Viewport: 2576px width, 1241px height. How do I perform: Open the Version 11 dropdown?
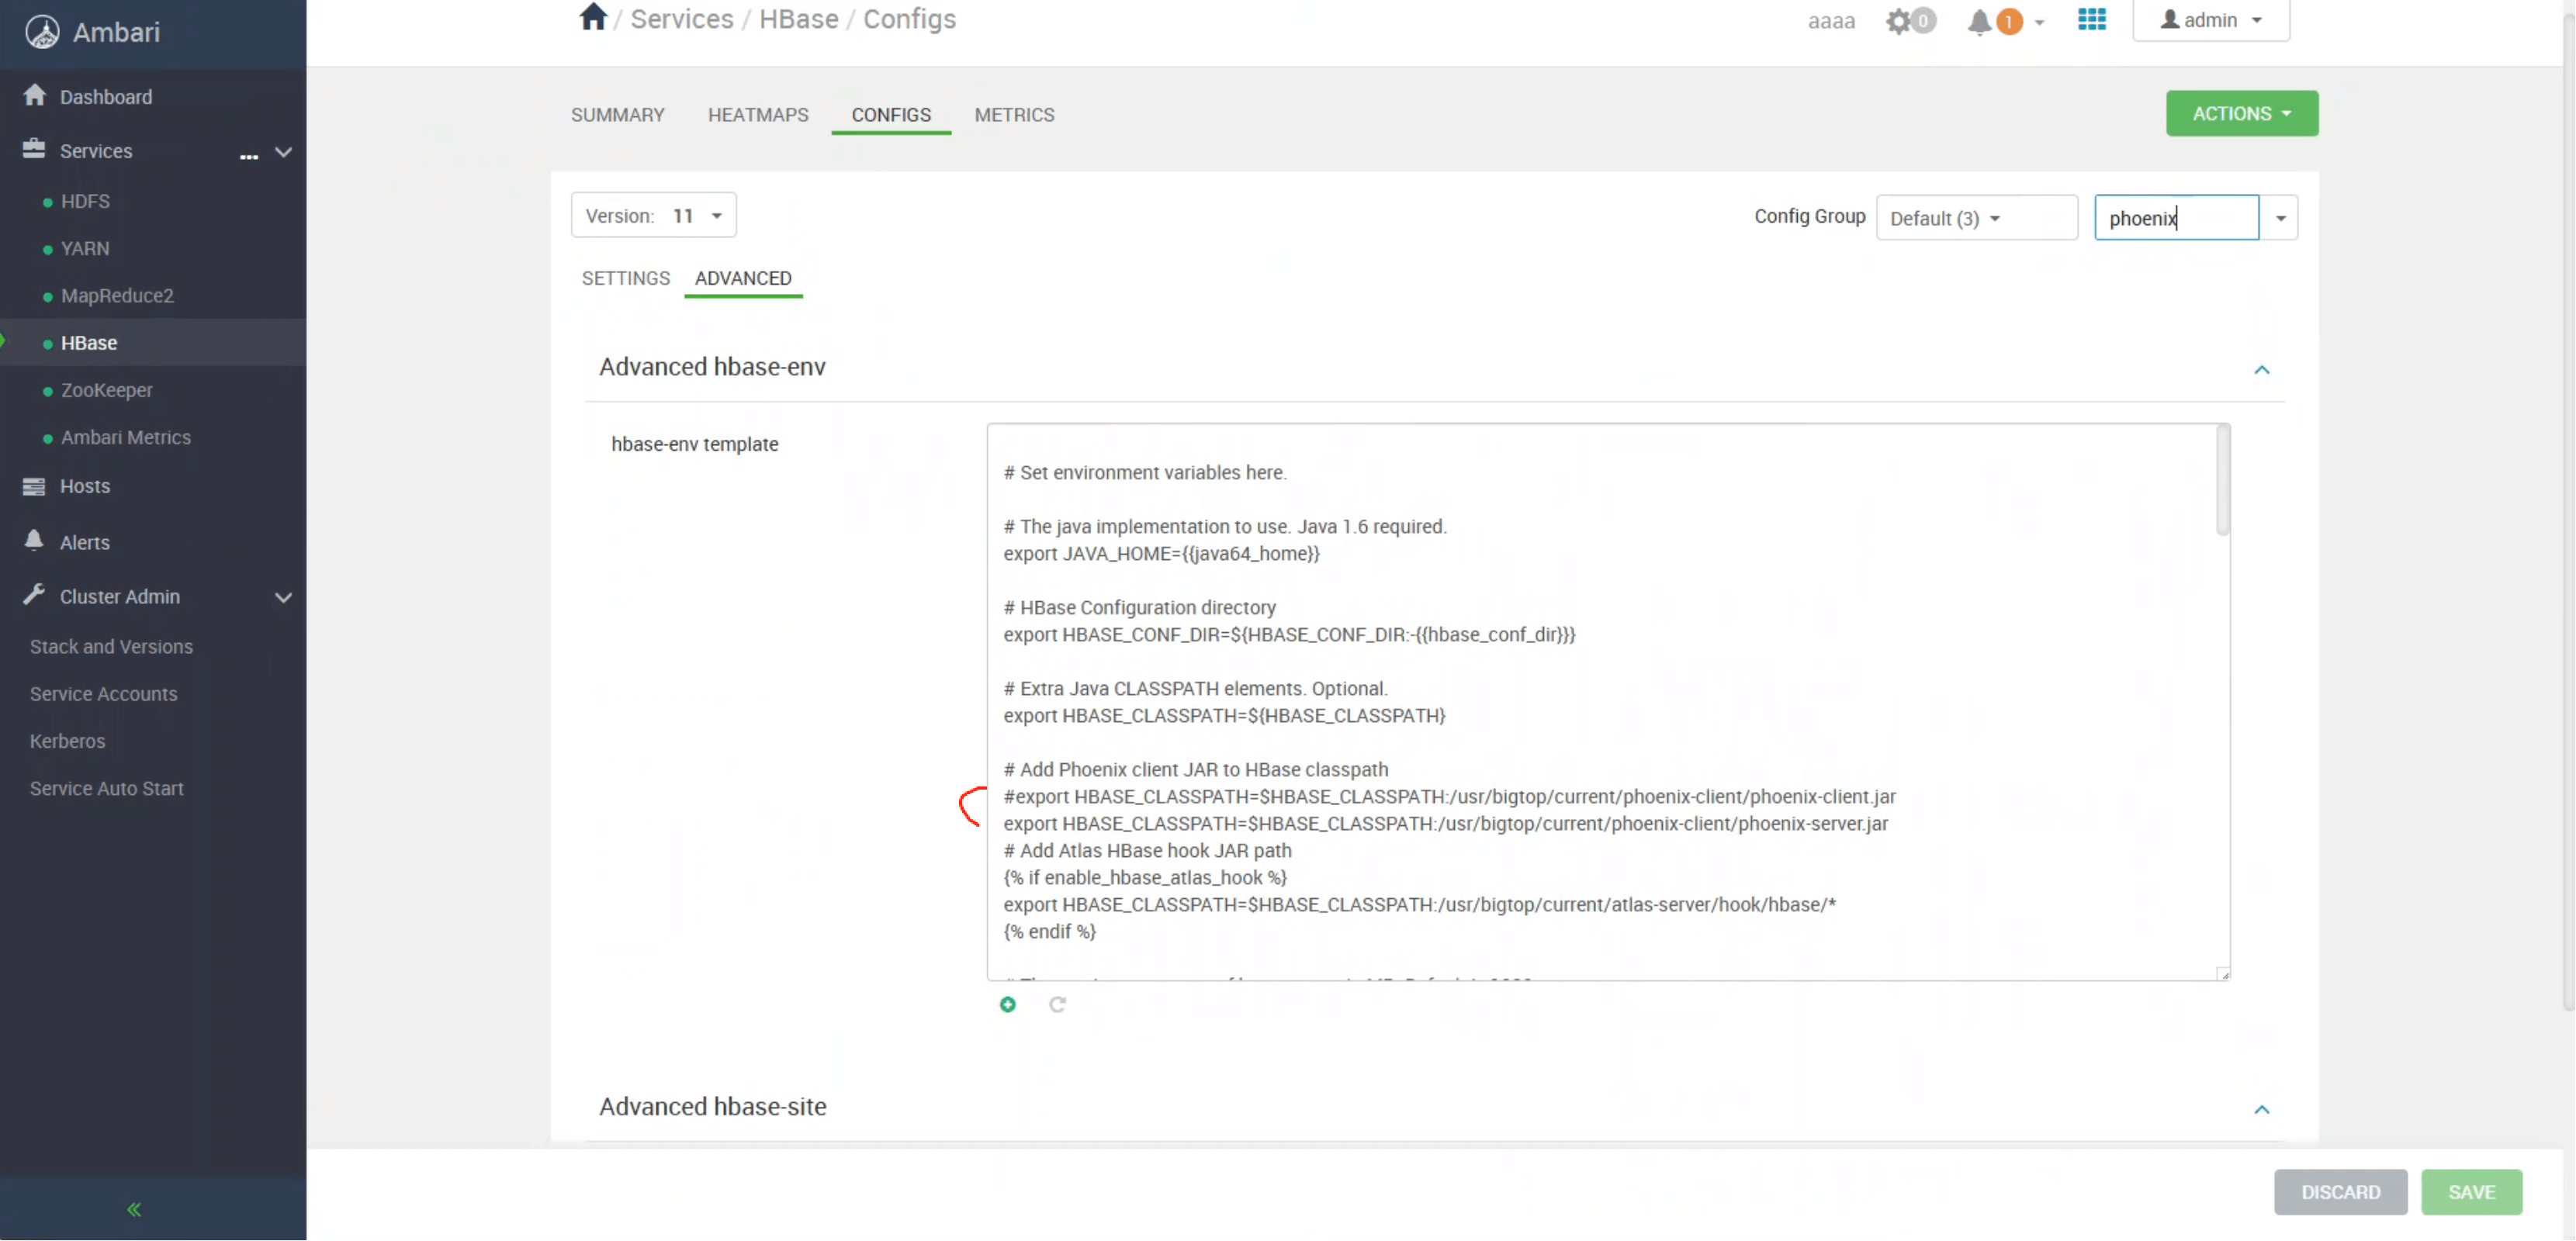(x=653, y=215)
